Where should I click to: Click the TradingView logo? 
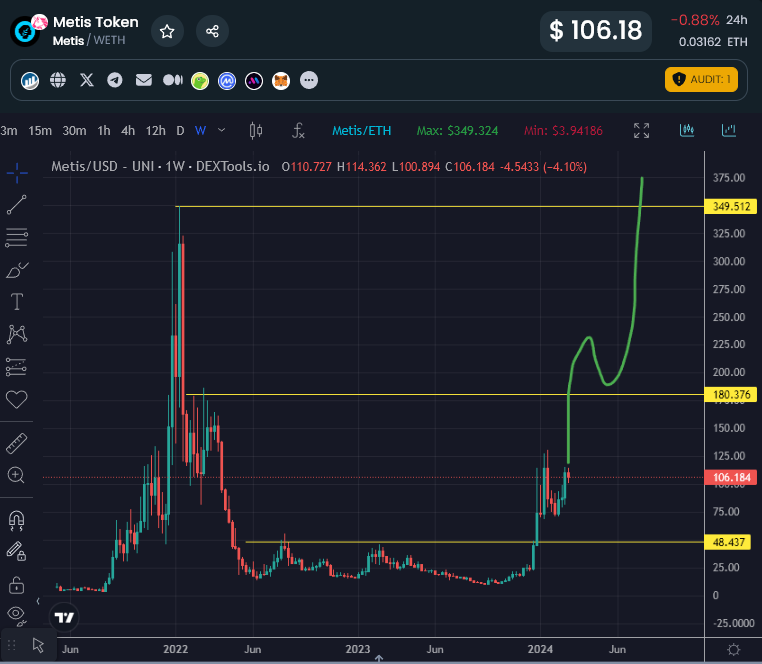(64, 617)
